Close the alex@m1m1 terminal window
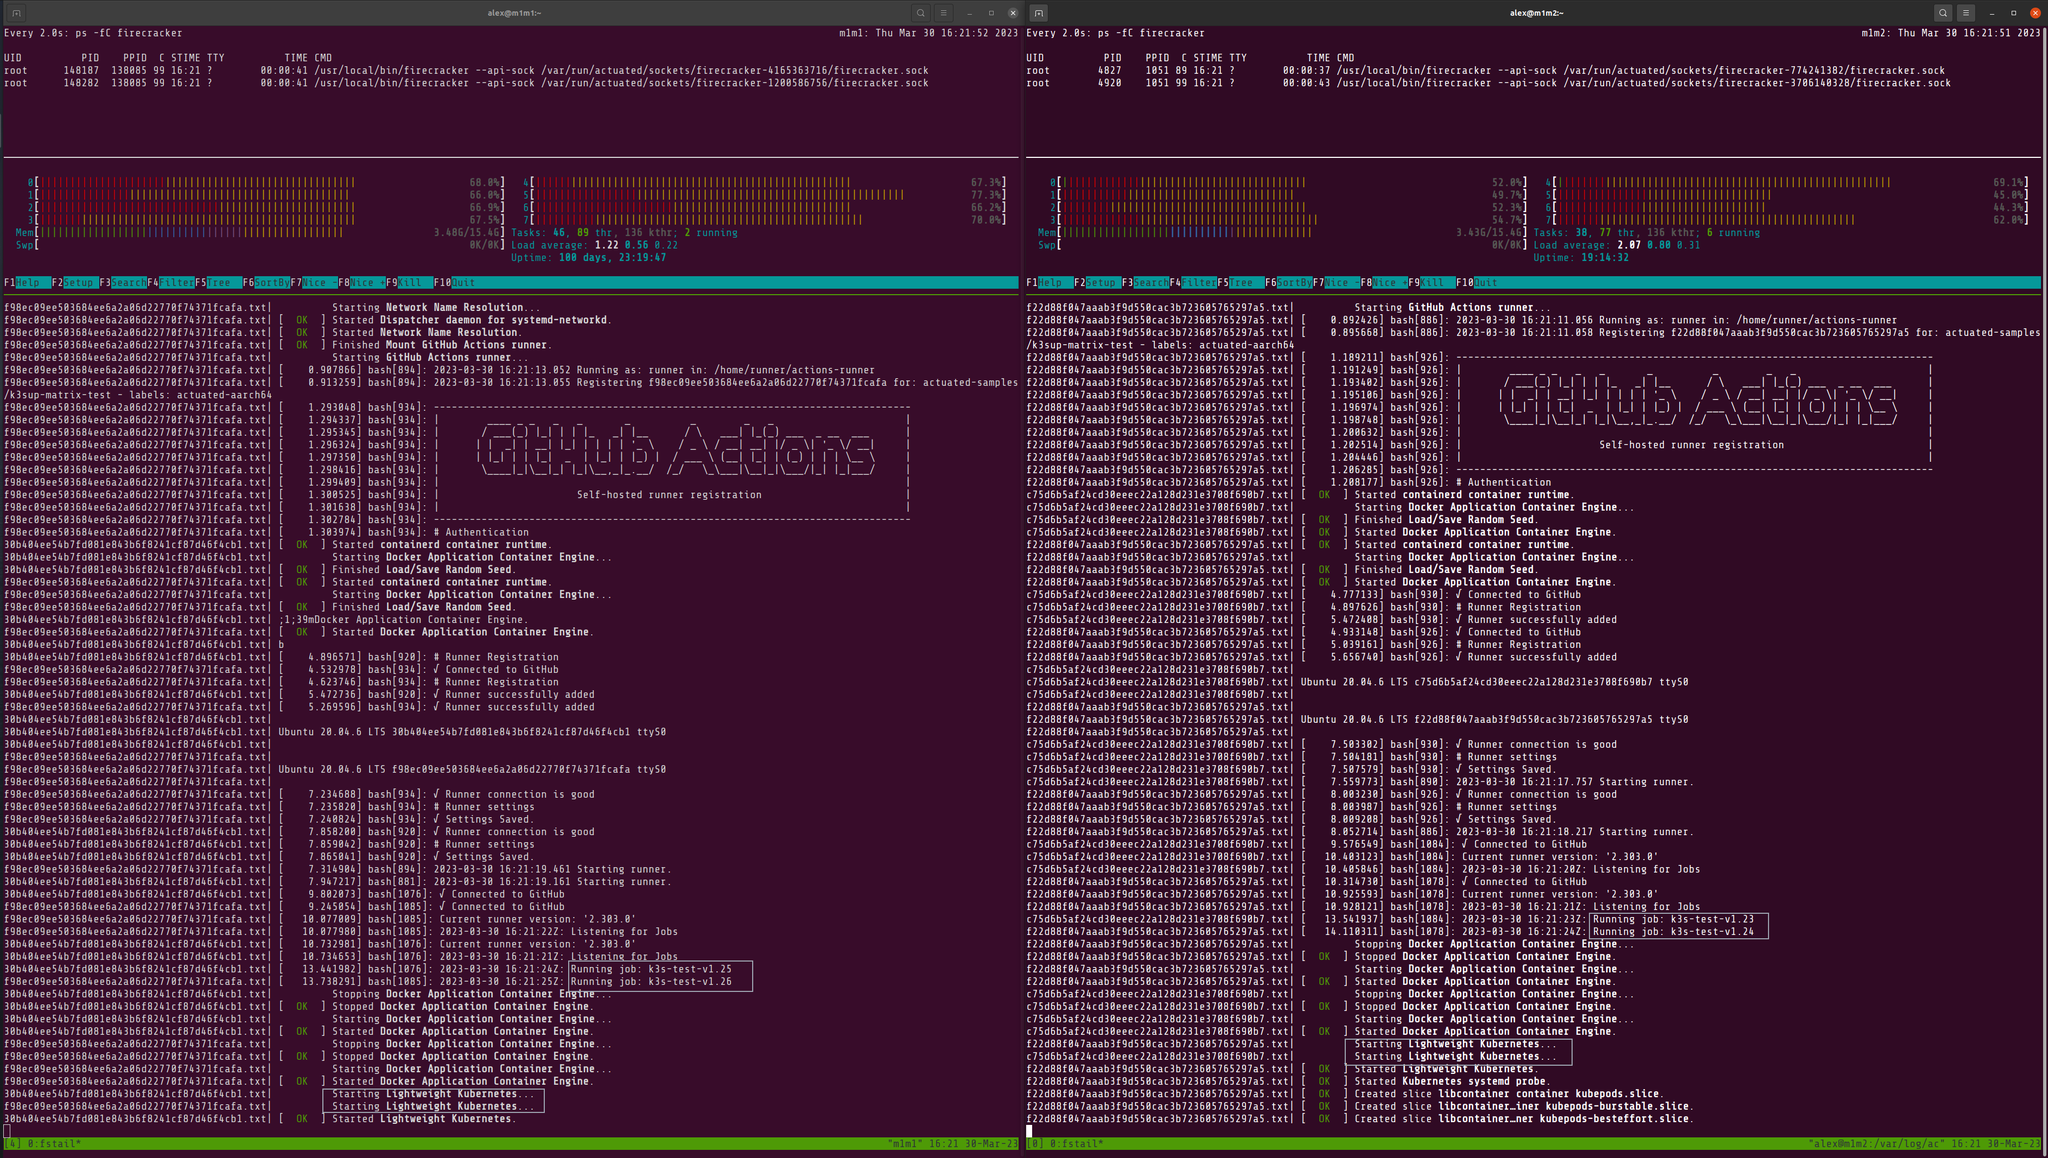Image resolution: width=2048 pixels, height=1158 pixels. point(1013,13)
